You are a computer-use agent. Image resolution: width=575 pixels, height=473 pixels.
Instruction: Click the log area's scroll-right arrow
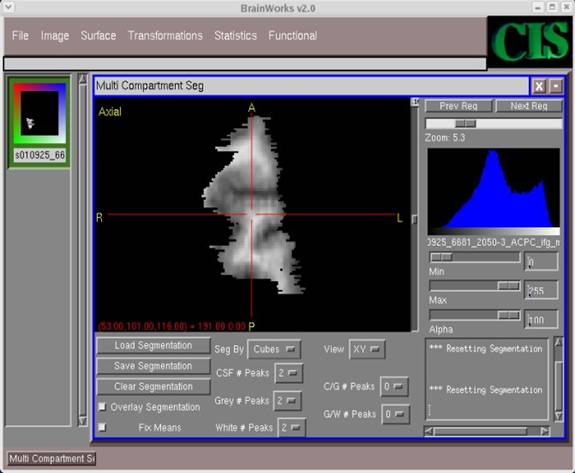[545, 432]
